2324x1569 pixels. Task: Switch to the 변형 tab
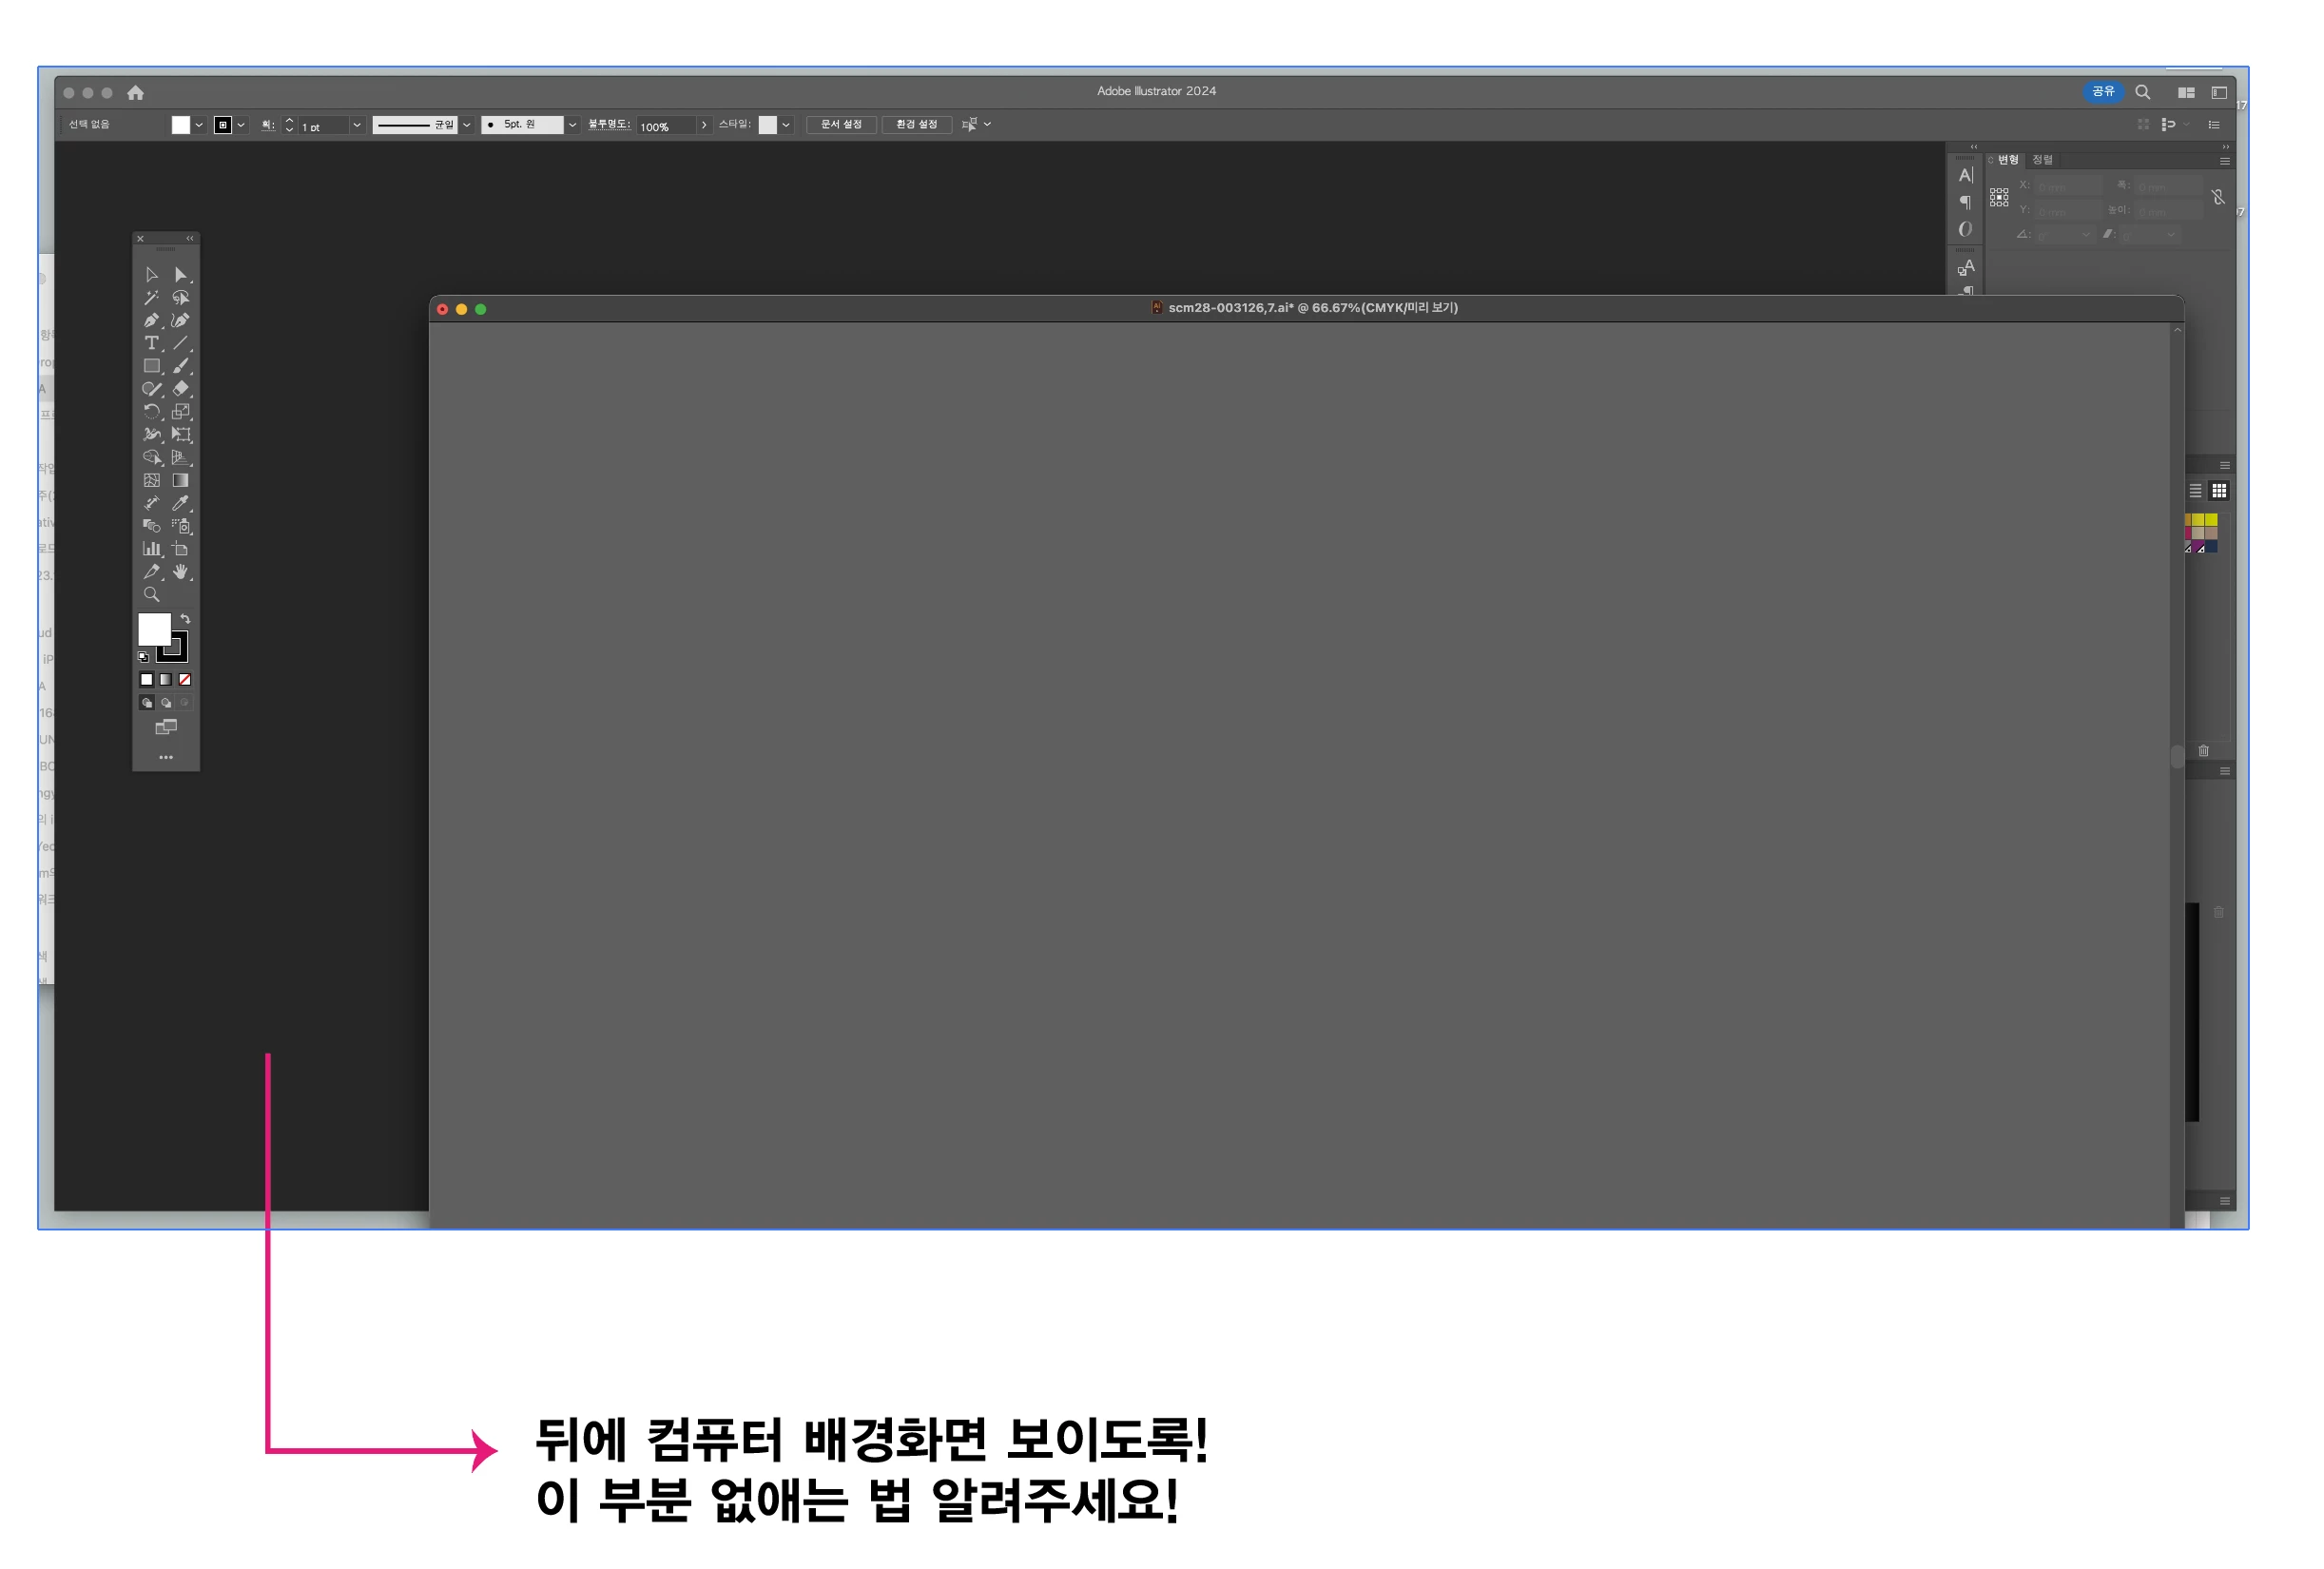pos(2008,160)
